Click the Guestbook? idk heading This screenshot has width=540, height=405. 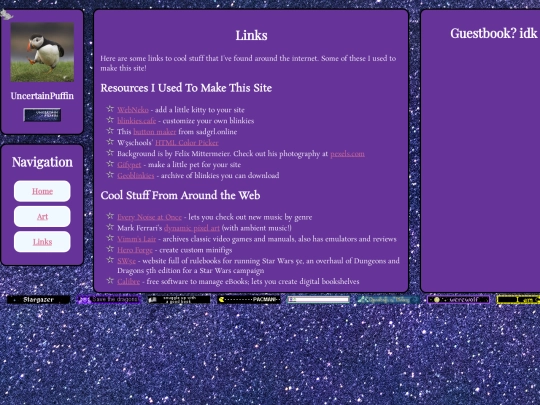point(494,33)
